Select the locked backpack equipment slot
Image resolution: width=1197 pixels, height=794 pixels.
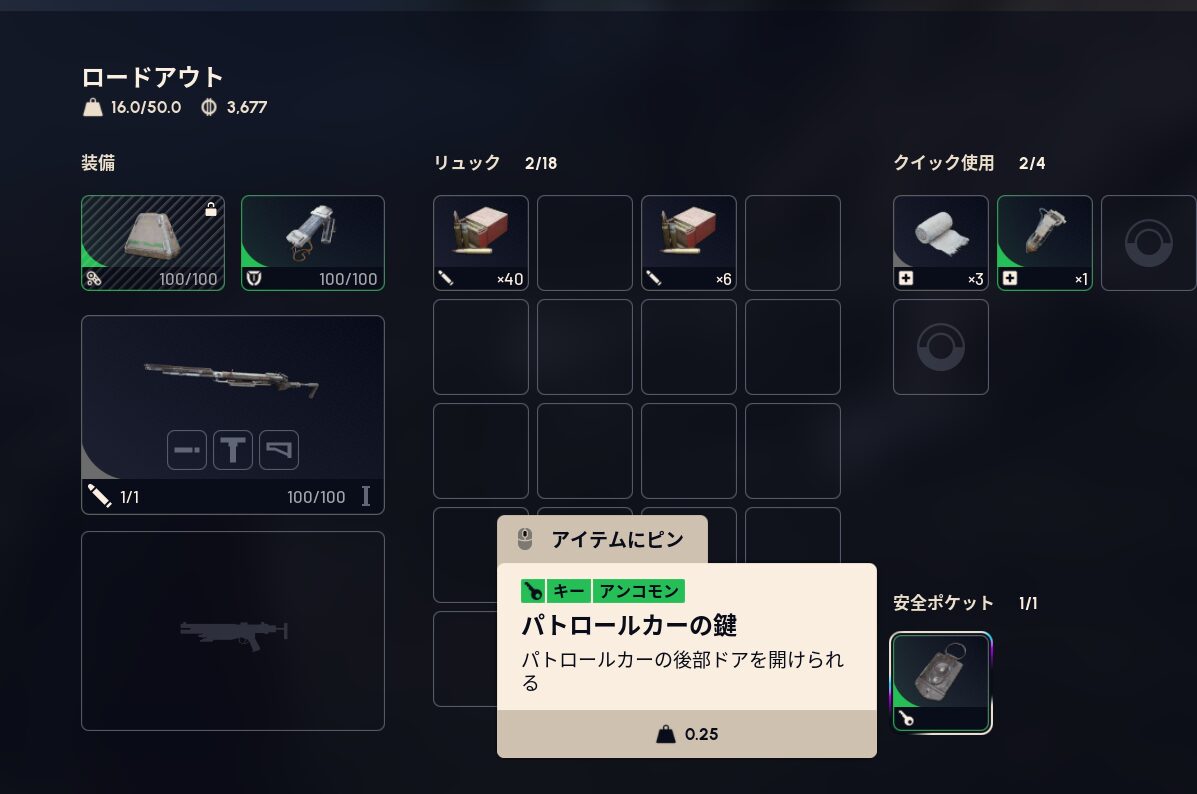click(153, 243)
